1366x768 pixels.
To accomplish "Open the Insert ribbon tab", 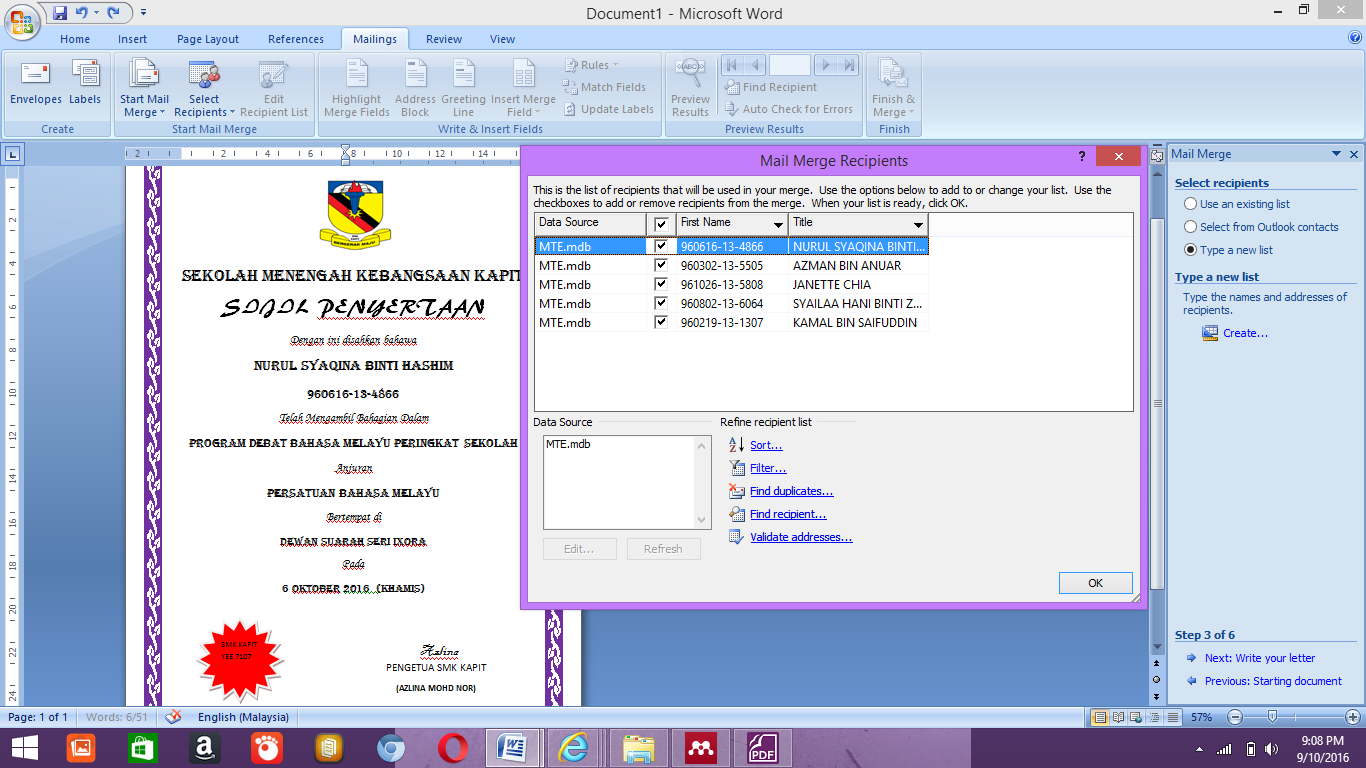I will 133,39.
